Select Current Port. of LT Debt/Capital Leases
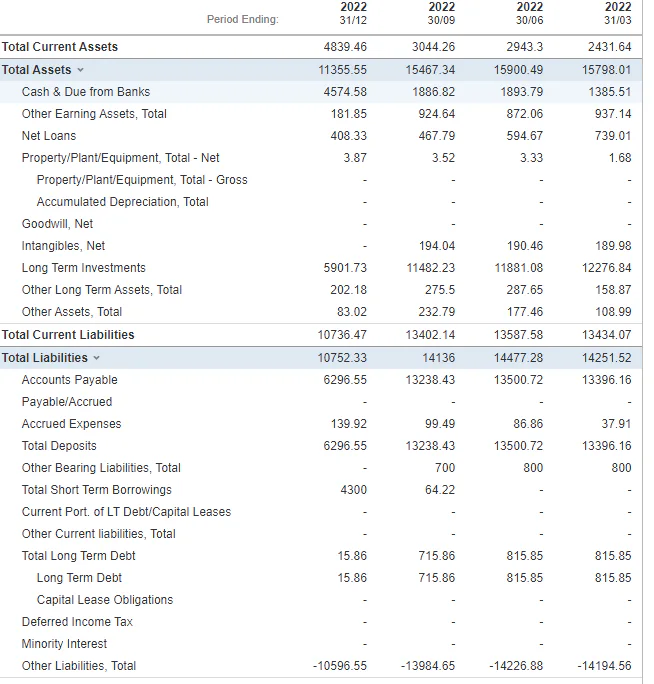The width and height of the screenshot is (654, 684). (x=127, y=512)
